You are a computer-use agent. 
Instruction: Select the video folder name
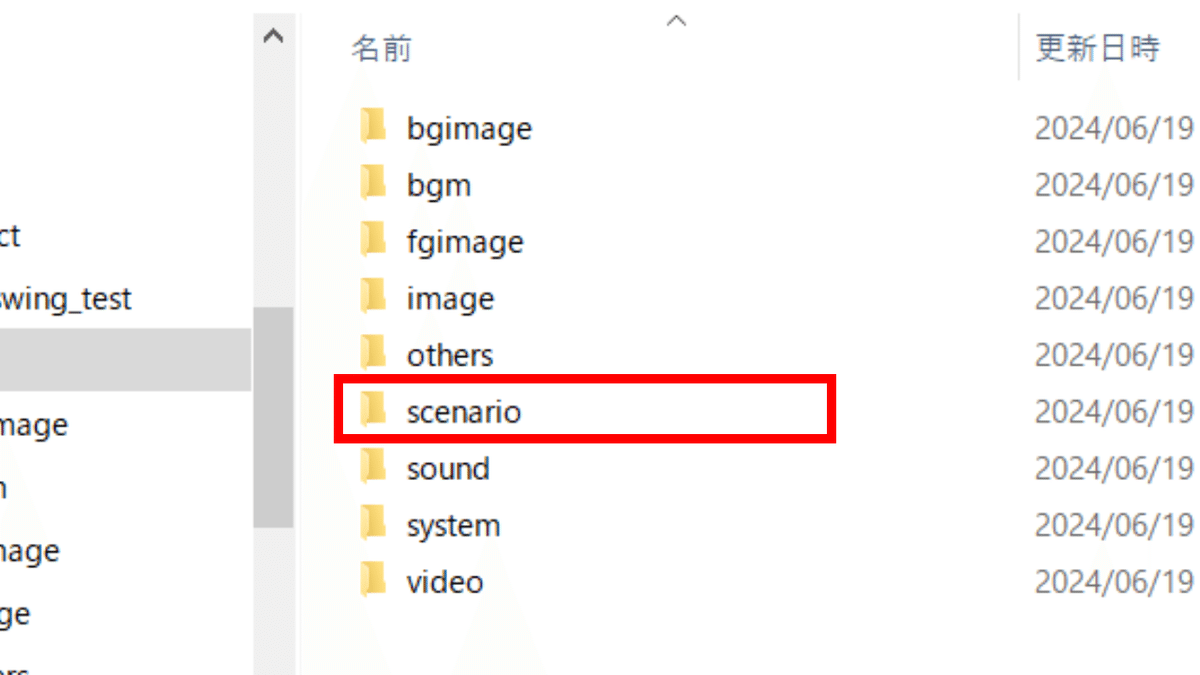tap(445, 582)
